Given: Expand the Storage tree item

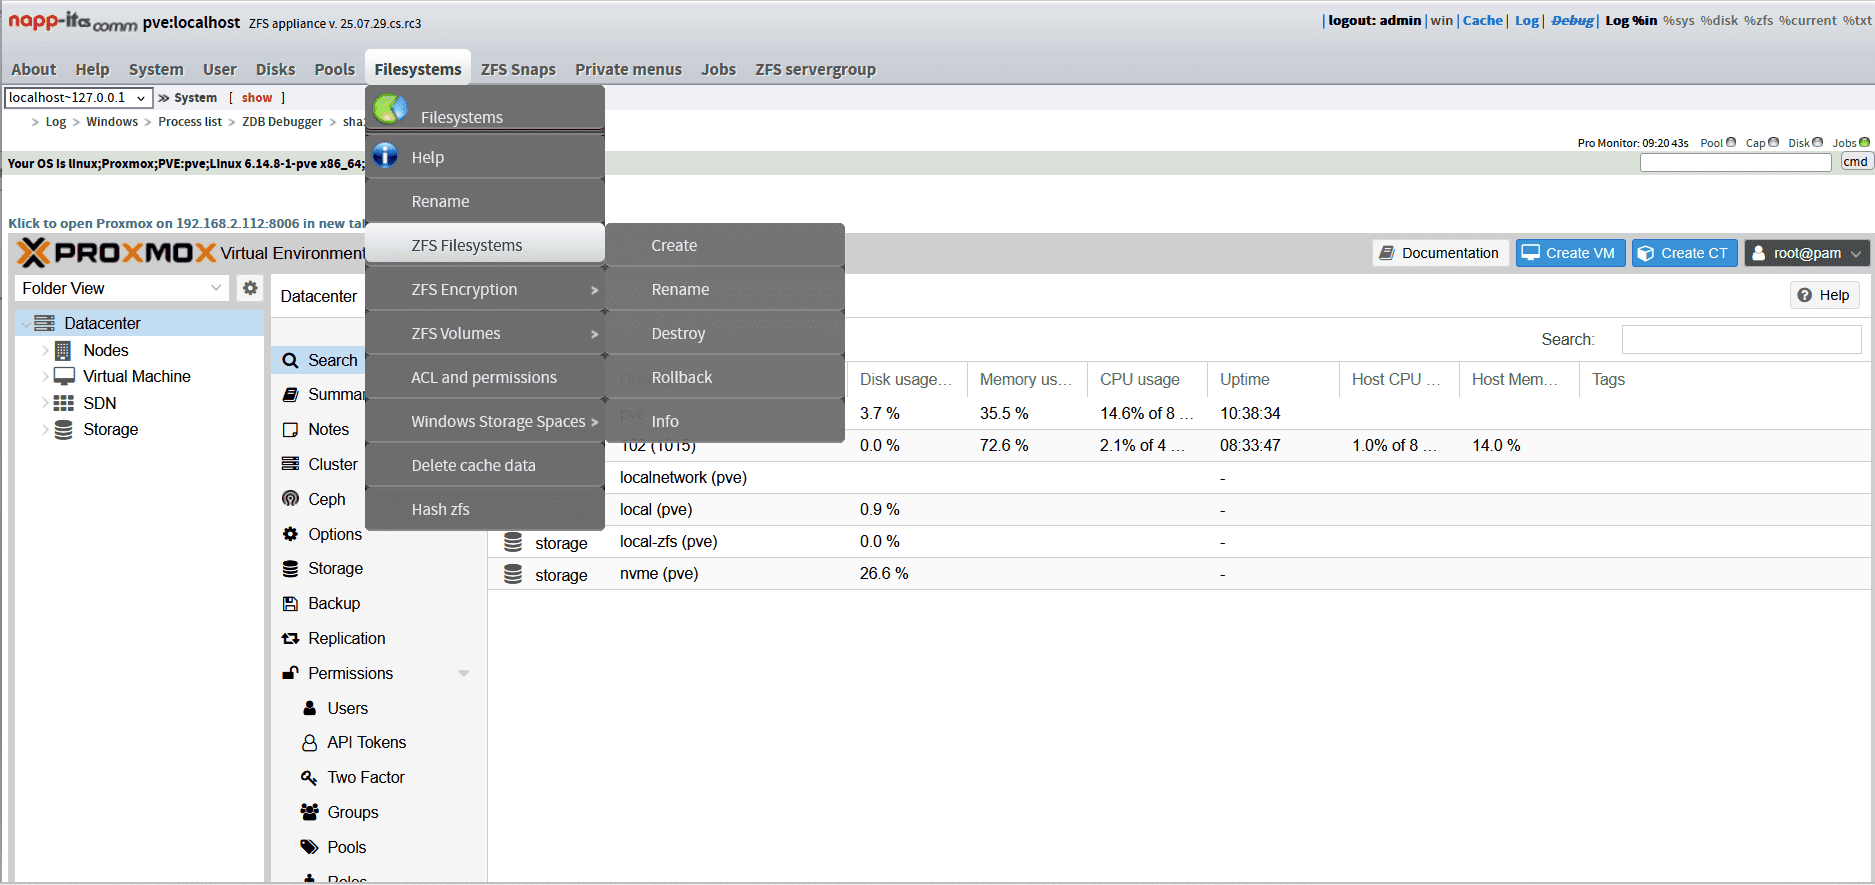Looking at the screenshot, I should point(45,430).
